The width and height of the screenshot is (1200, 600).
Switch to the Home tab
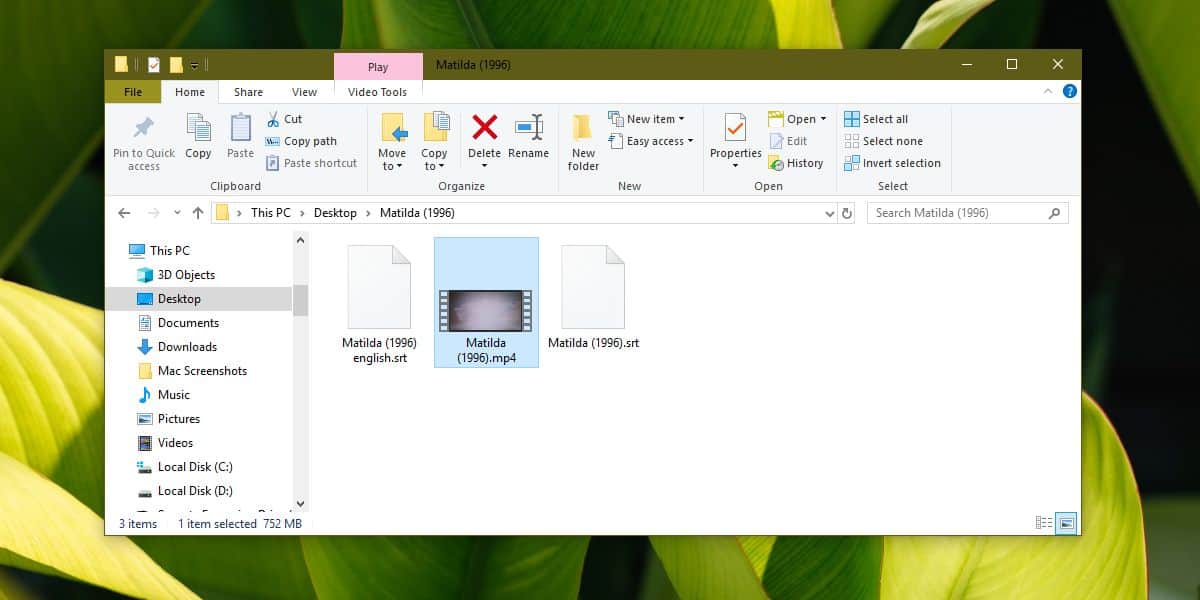point(190,92)
